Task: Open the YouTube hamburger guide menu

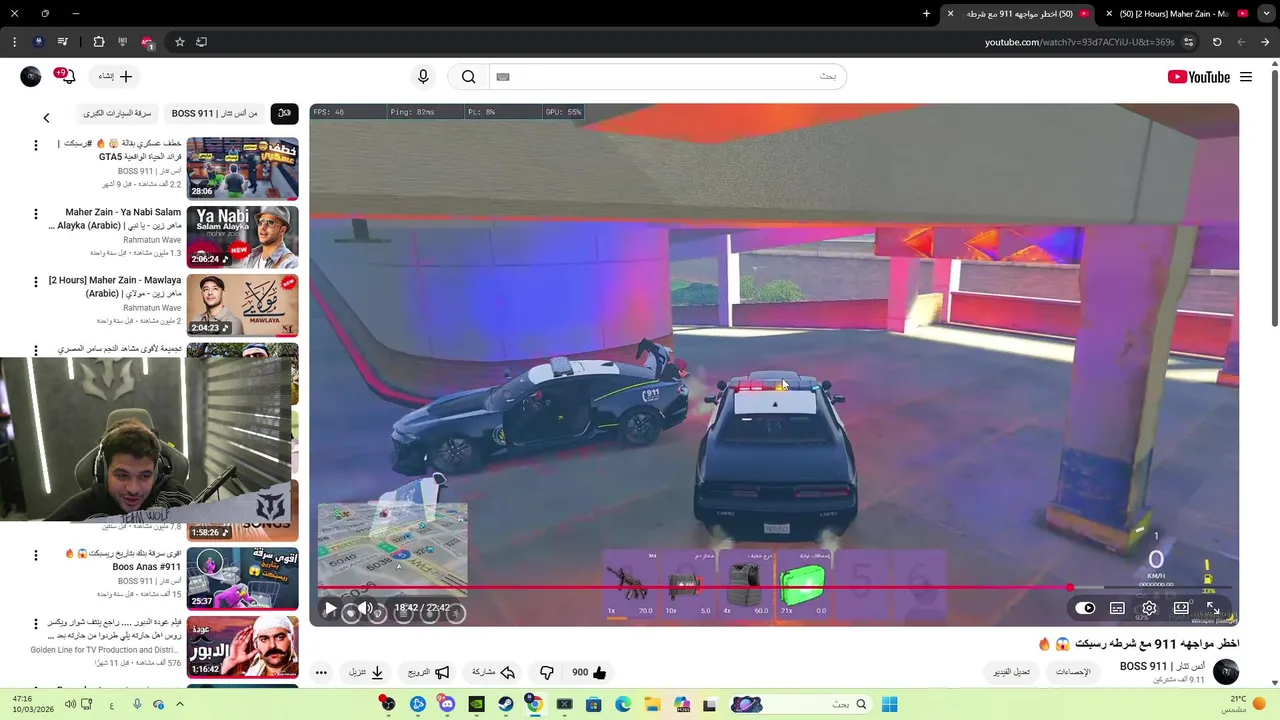Action: click(1246, 77)
